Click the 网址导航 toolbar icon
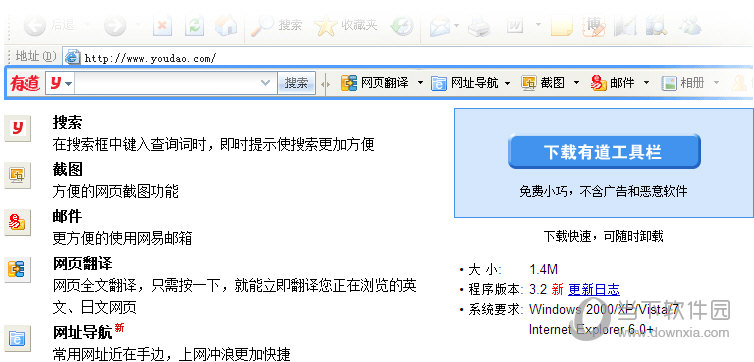 (x=439, y=84)
